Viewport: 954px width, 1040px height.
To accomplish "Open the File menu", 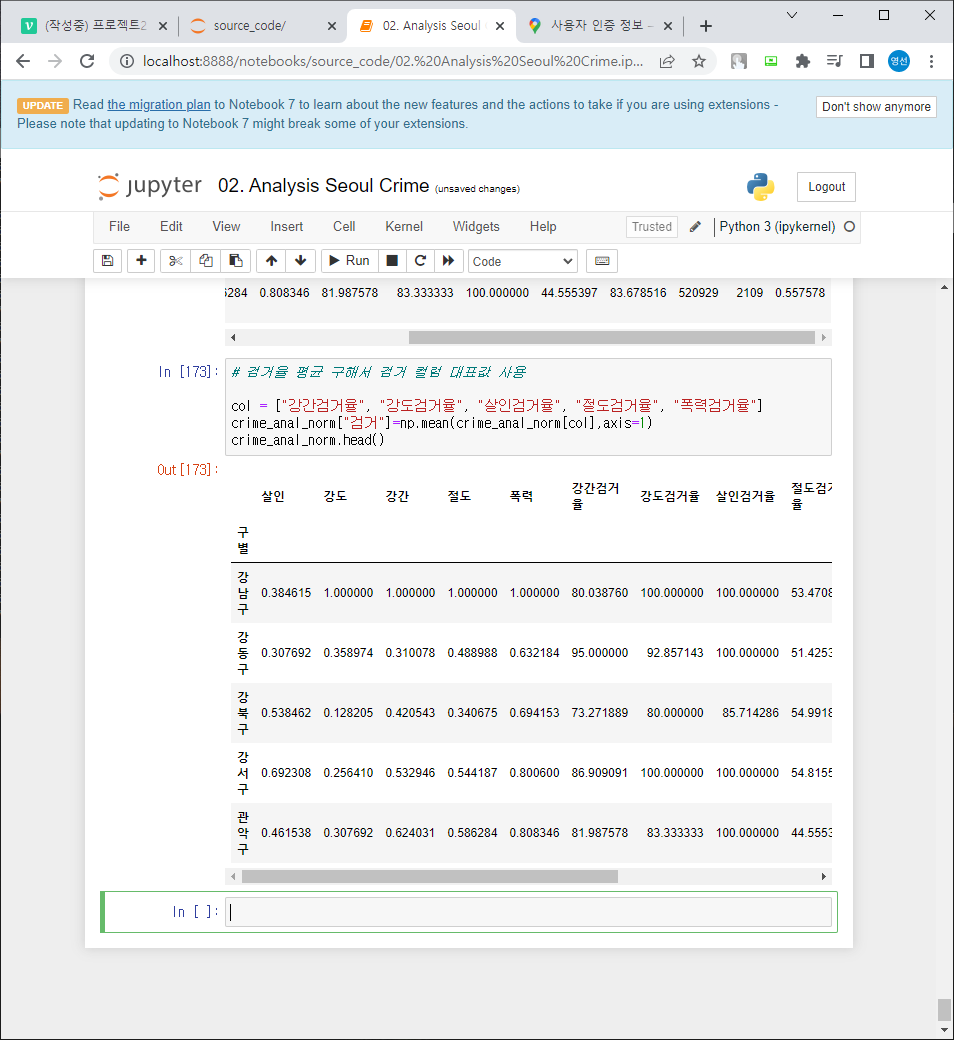I will [119, 227].
